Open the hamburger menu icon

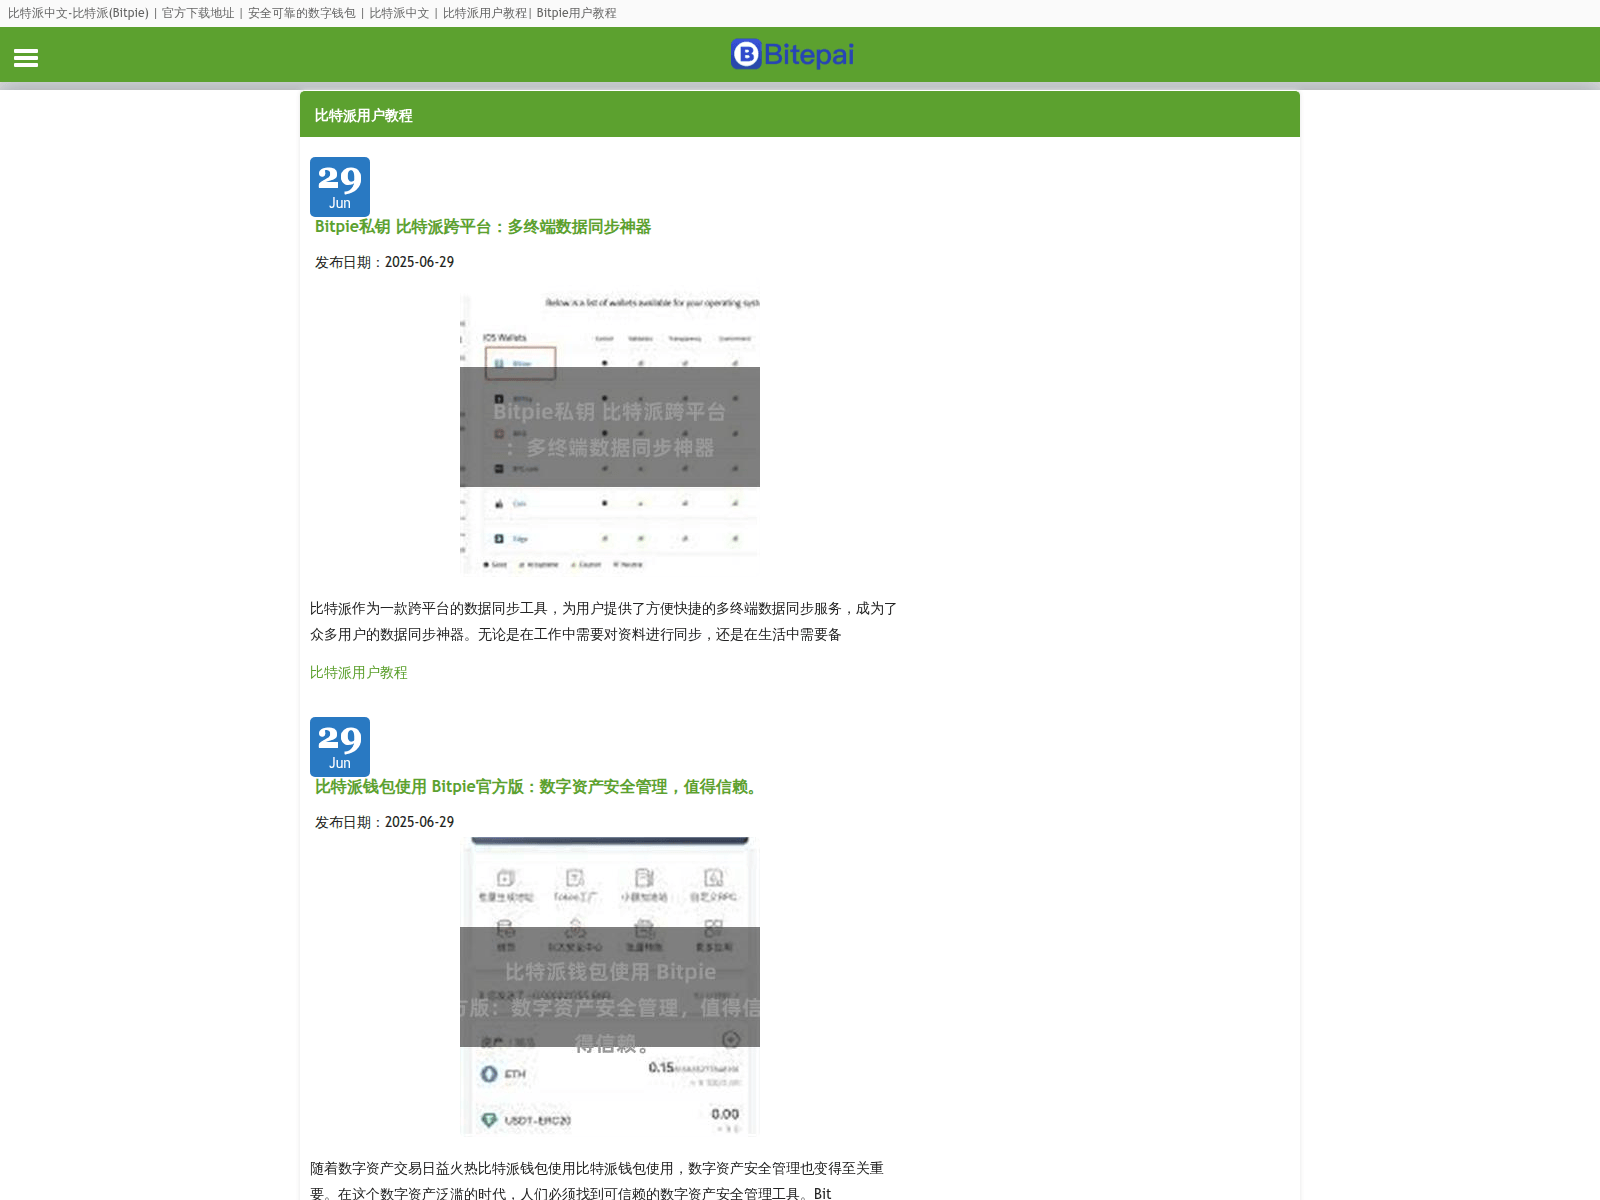coord(26,58)
